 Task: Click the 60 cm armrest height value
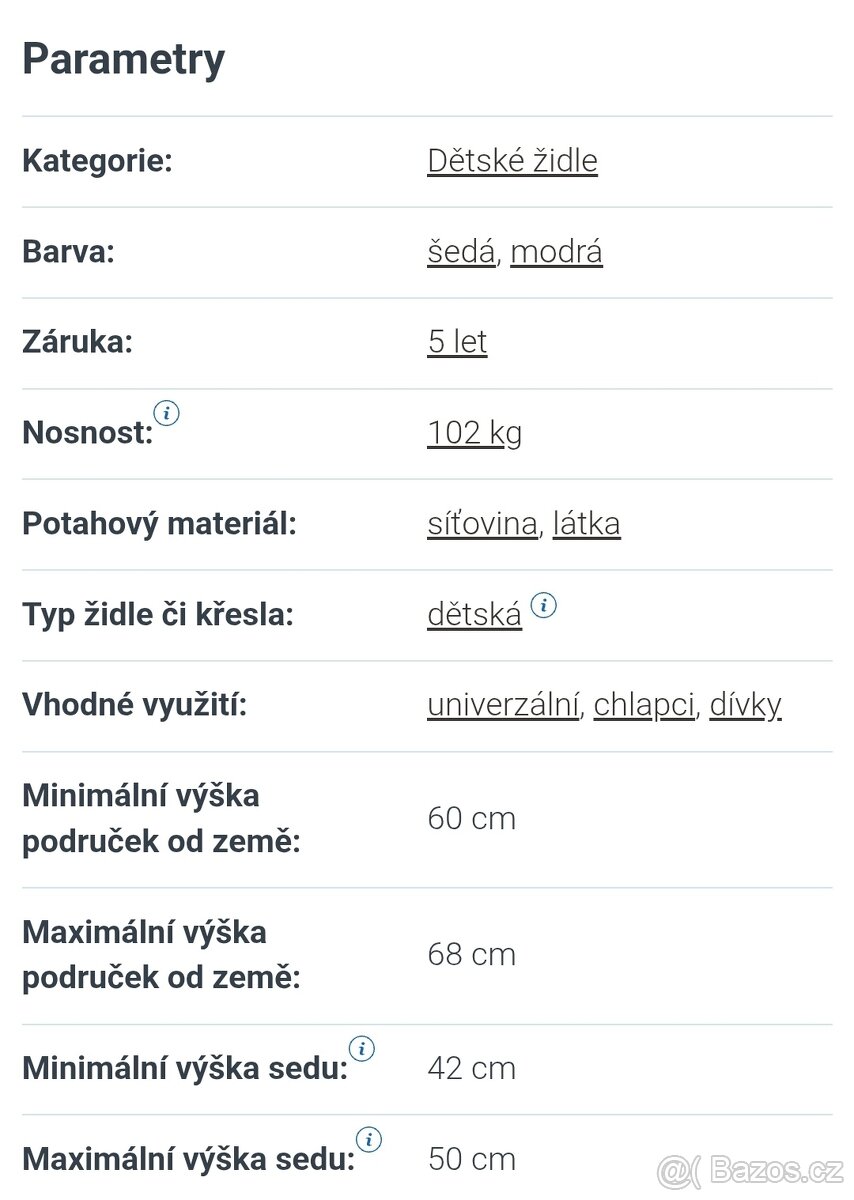[x=471, y=818]
